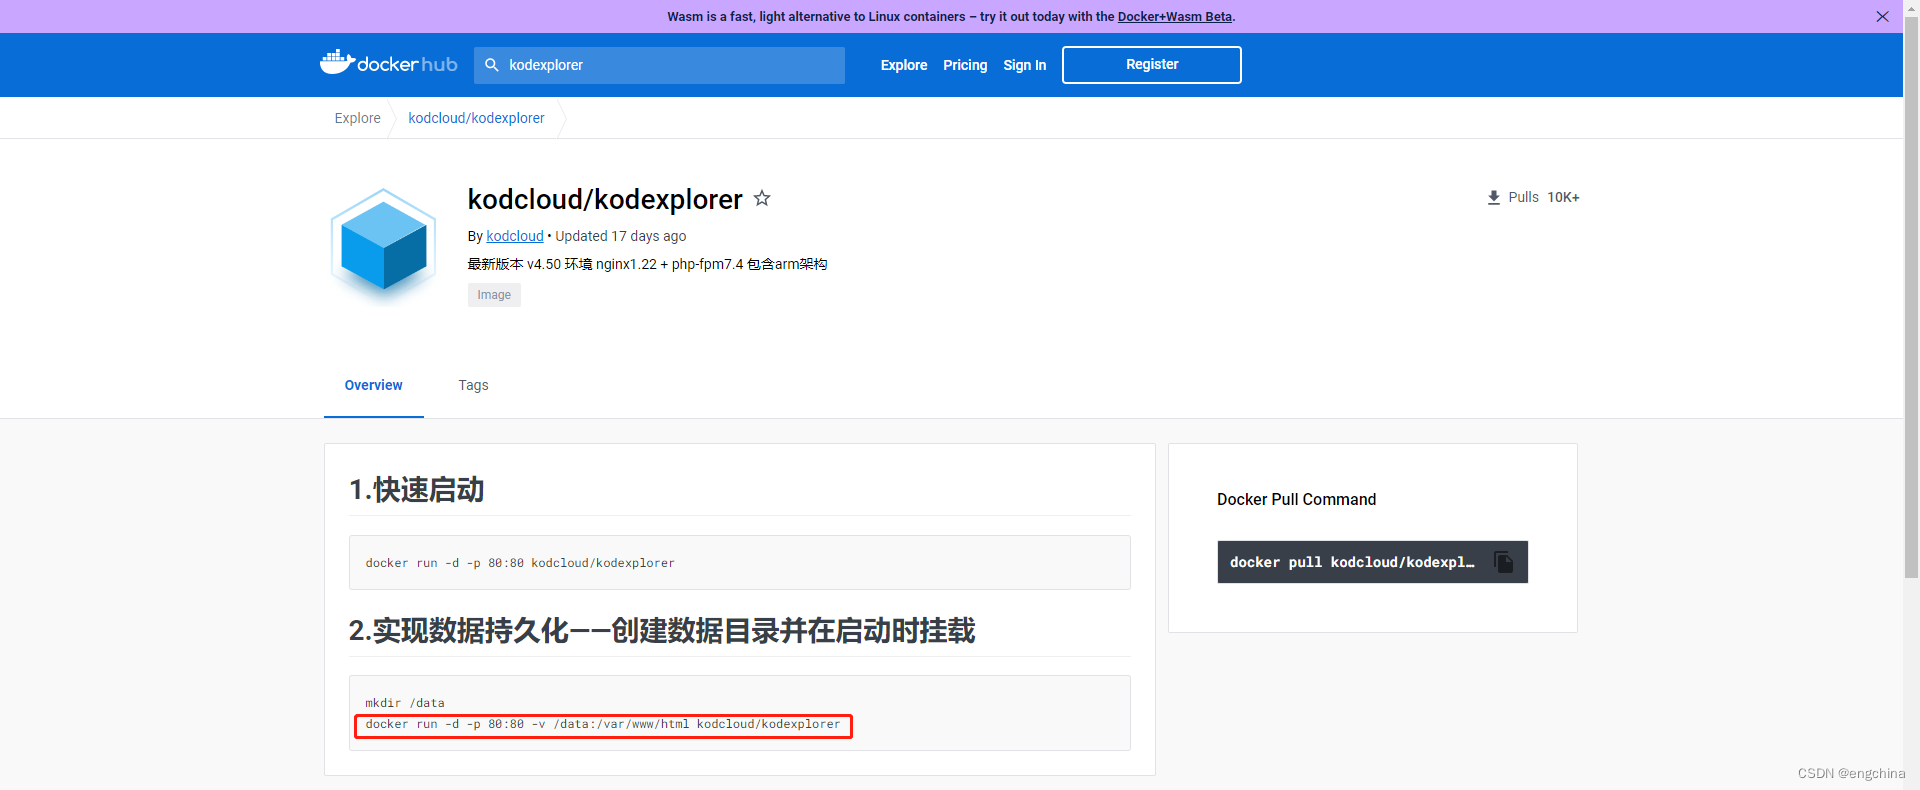Click the kodcloud/kodexplorer page title

(x=605, y=199)
